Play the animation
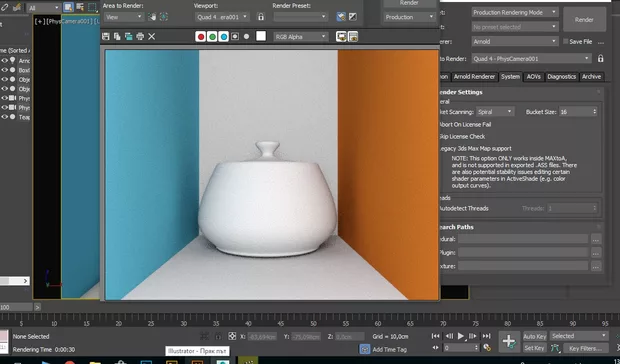The height and width of the screenshot is (364, 620). coord(461,336)
